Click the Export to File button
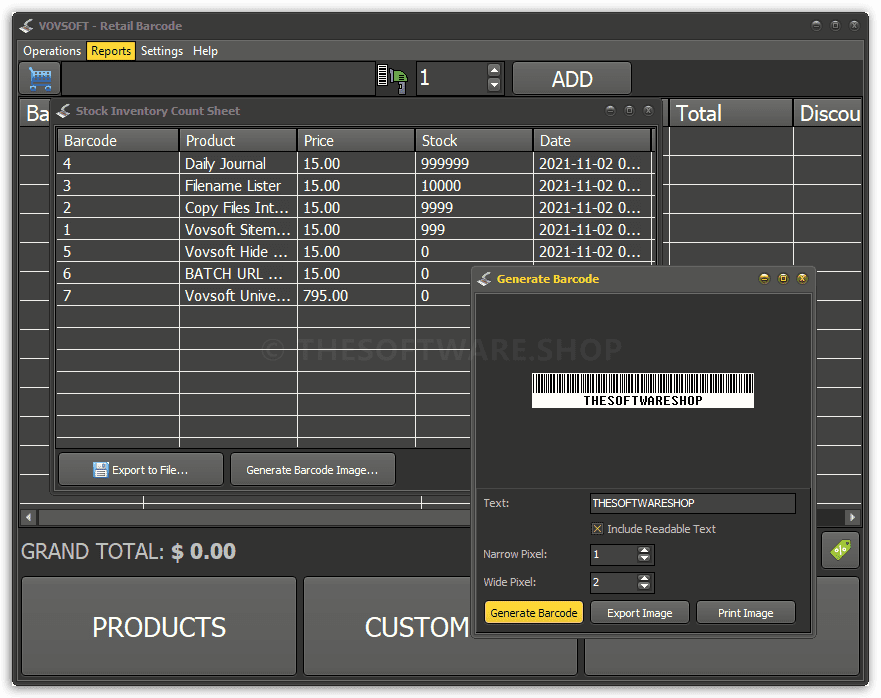The height and width of the screenshot is (698, 881). point(141,470)
